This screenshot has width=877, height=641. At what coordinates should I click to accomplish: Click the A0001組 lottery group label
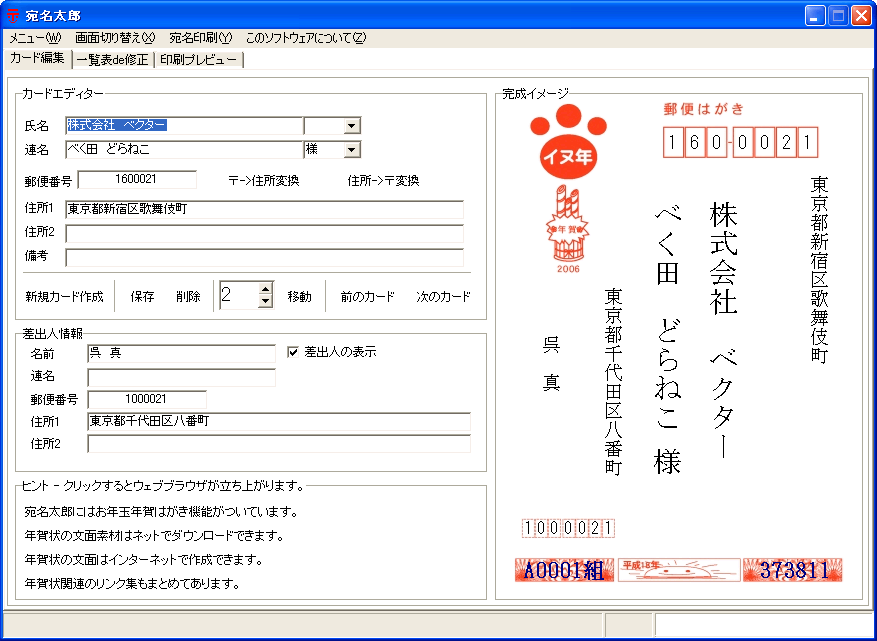coord(564,569)
